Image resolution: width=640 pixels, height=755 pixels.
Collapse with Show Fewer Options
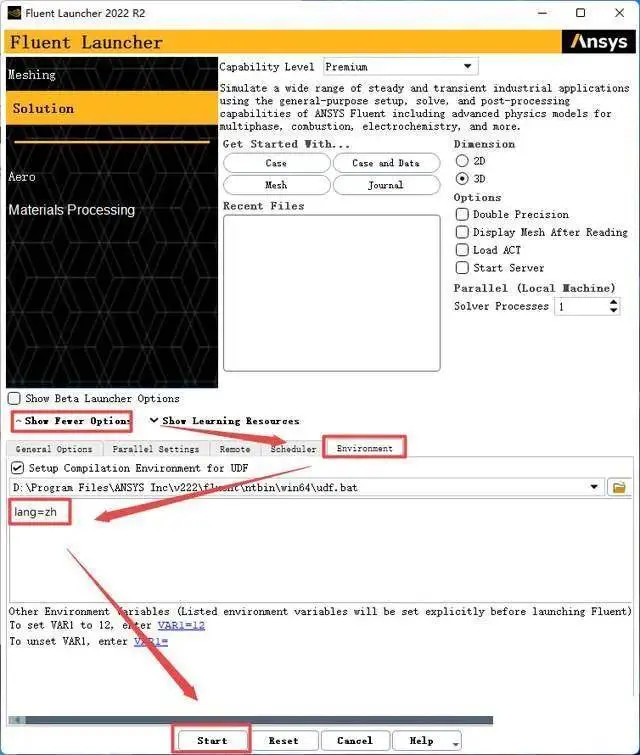72,421
